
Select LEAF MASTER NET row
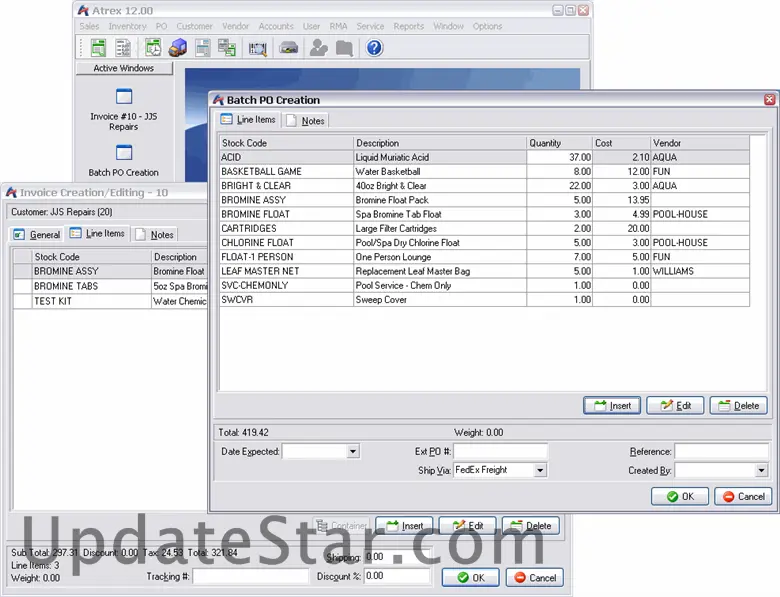pyautogui.click(x=485, y=271)
